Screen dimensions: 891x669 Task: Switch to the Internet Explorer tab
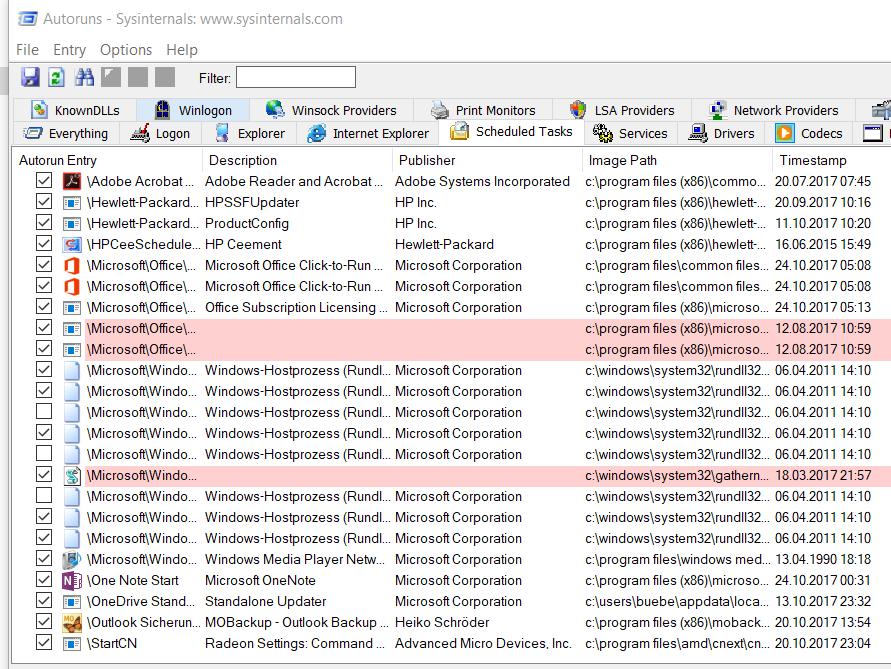click(x=368, y=134)
